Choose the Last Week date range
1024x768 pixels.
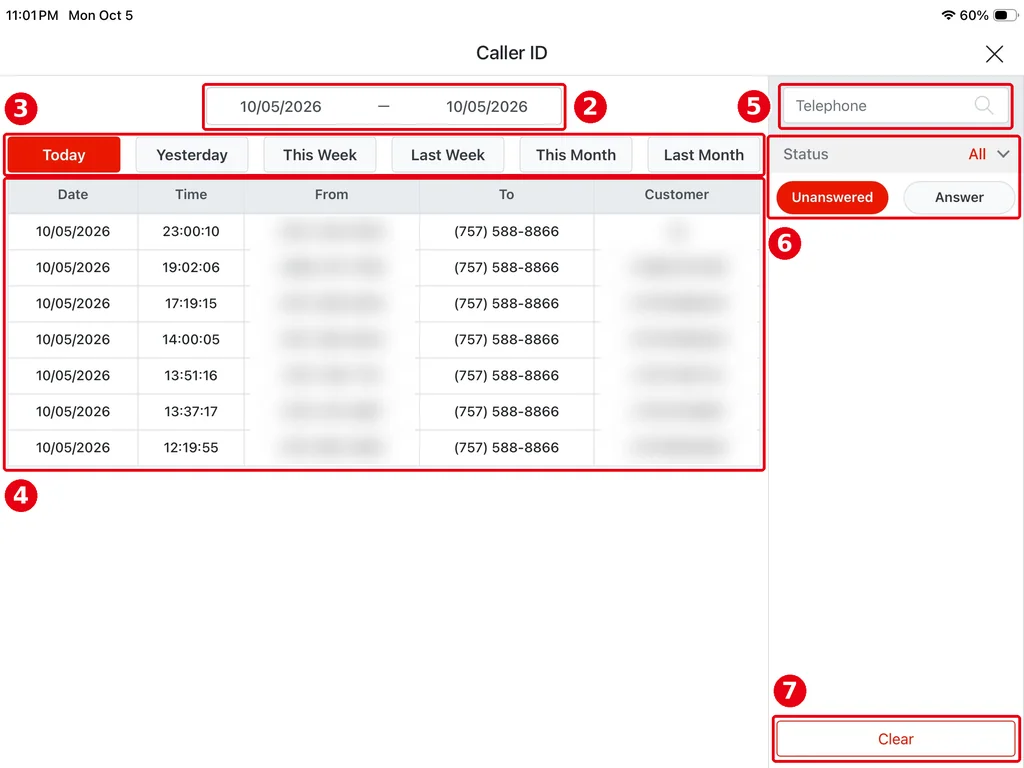tap(448, 155)
